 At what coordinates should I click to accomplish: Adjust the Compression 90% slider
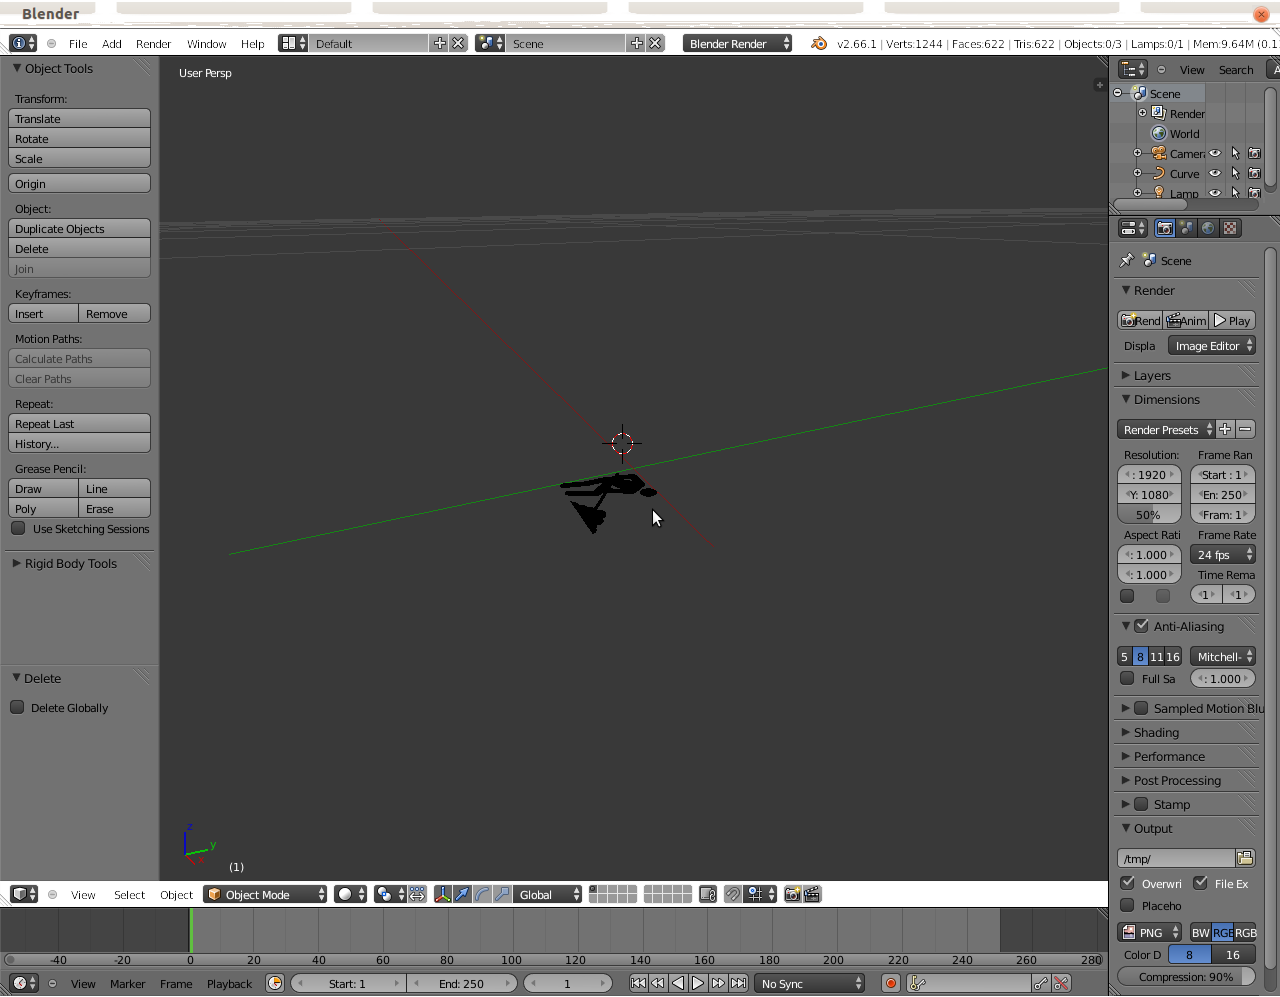click(x=1186, y=977)
